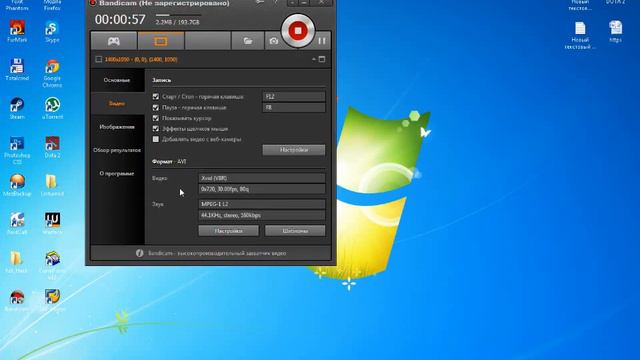Stop recording with the red Bandicam button

tap(298, 31)
